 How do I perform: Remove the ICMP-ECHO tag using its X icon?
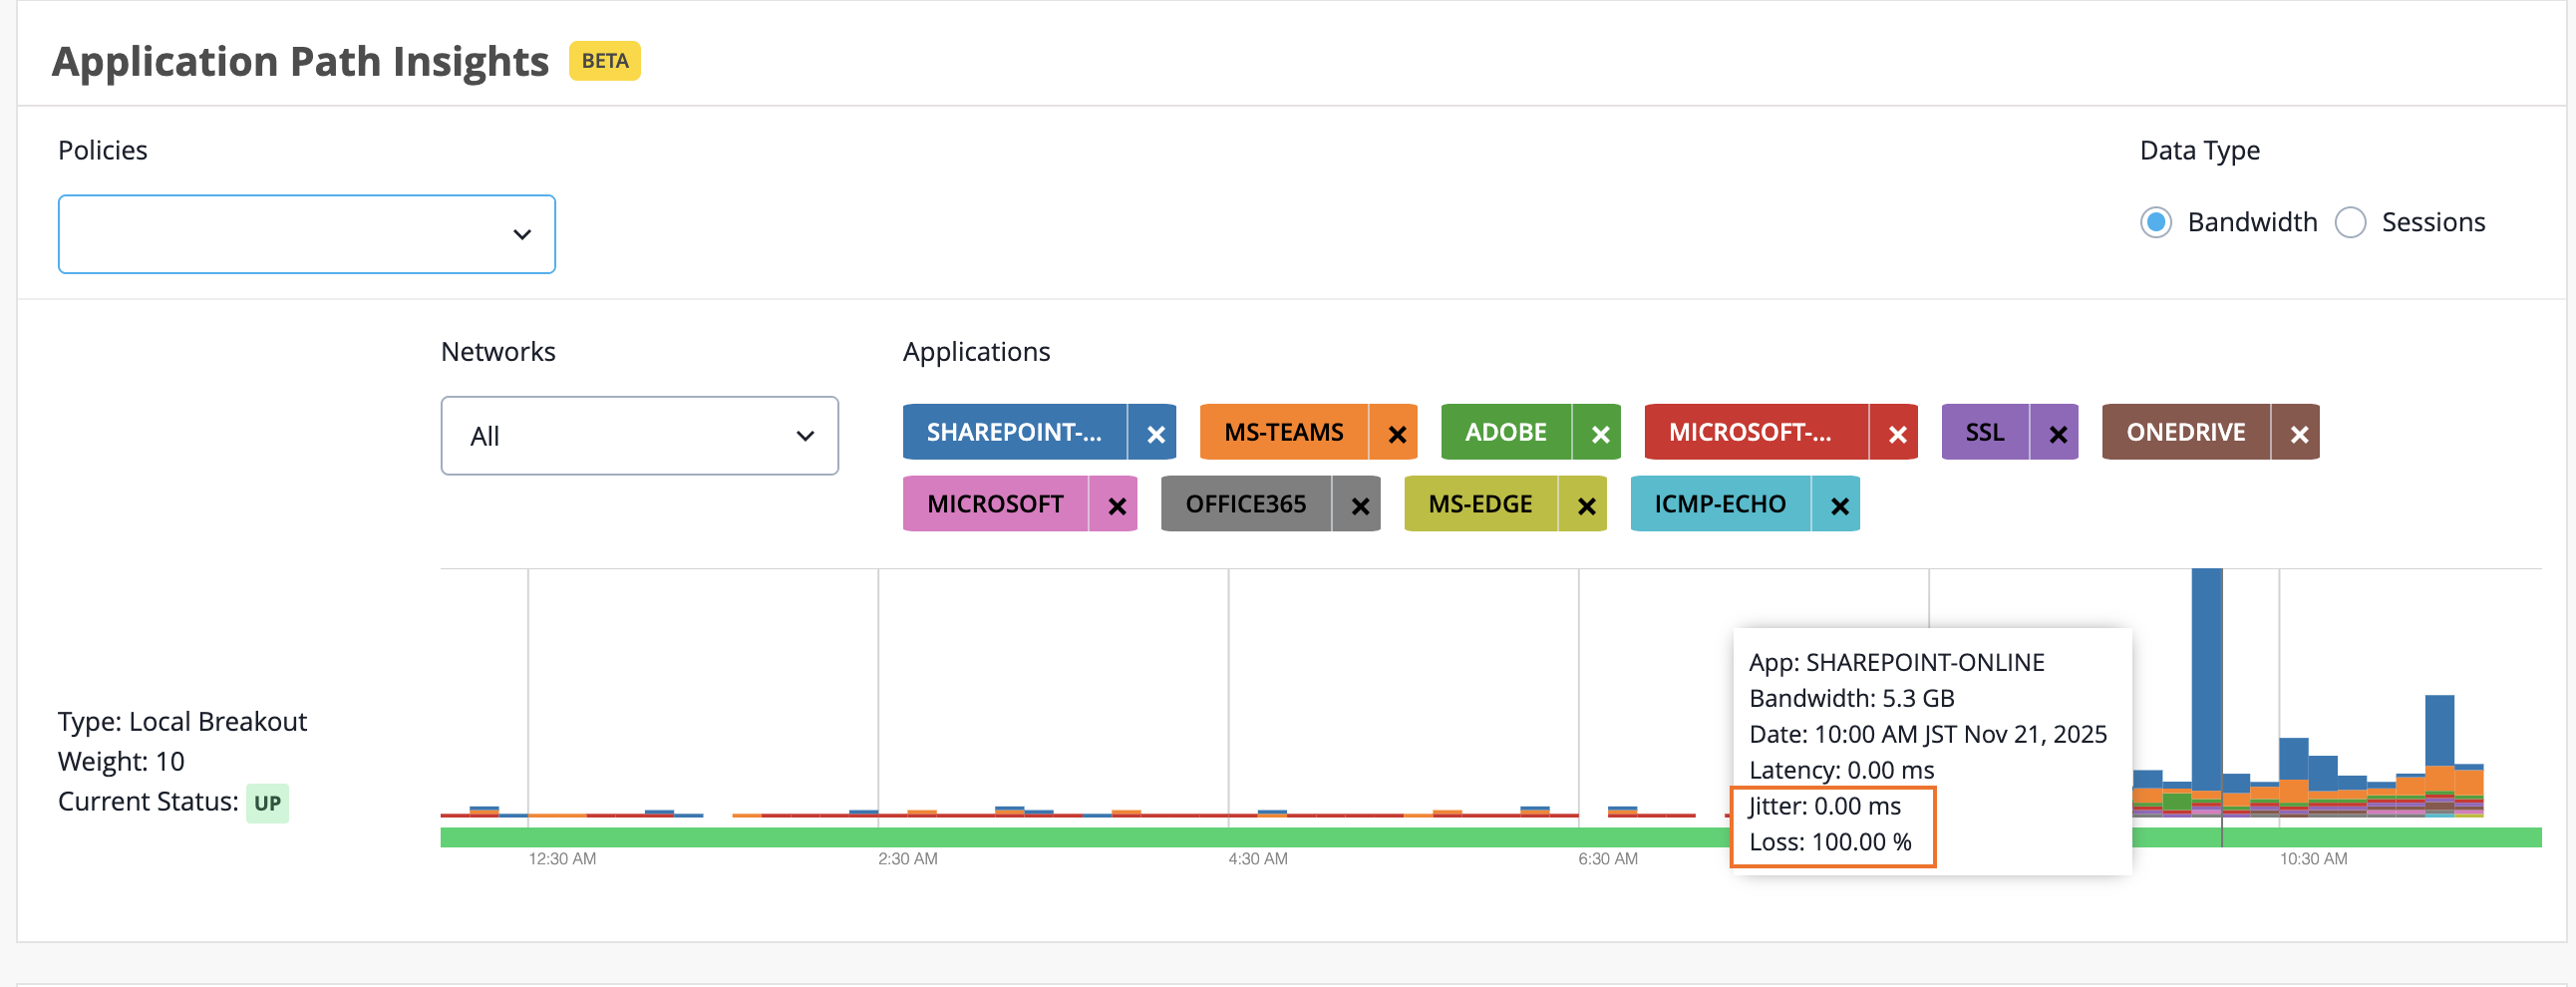[1837, 505]
